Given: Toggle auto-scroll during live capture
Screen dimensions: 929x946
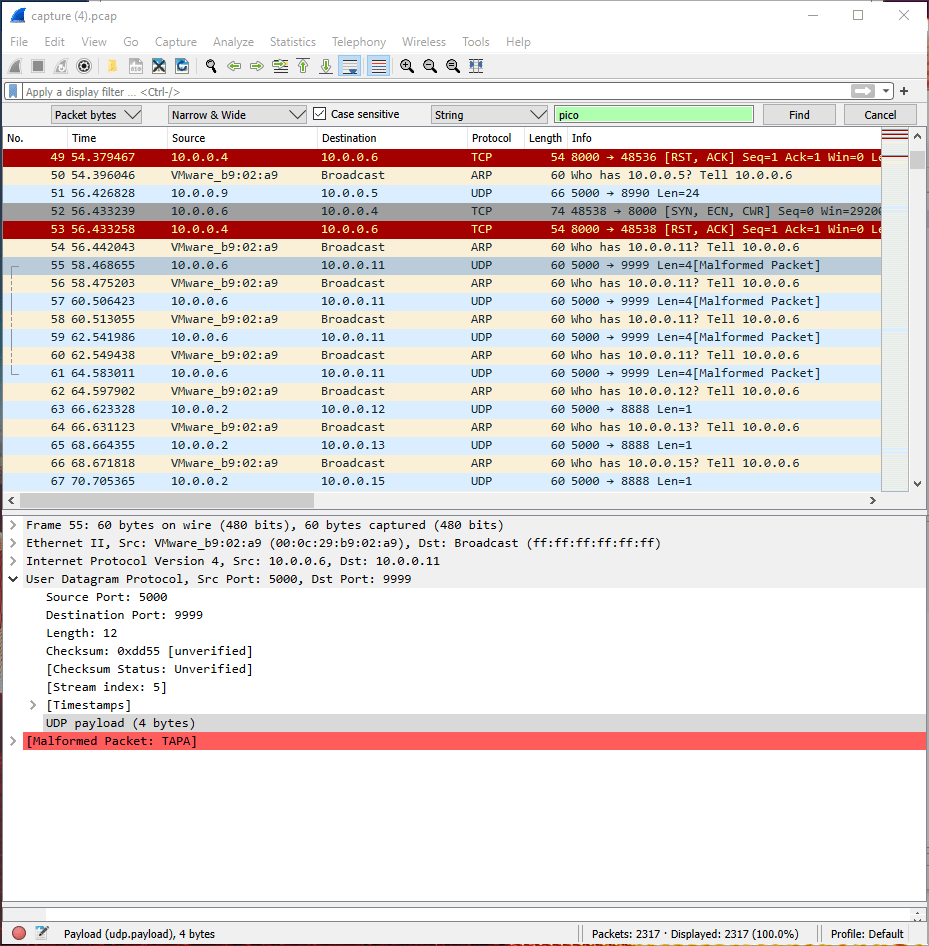Looking at the screenshot, I should tap(350, 66).
